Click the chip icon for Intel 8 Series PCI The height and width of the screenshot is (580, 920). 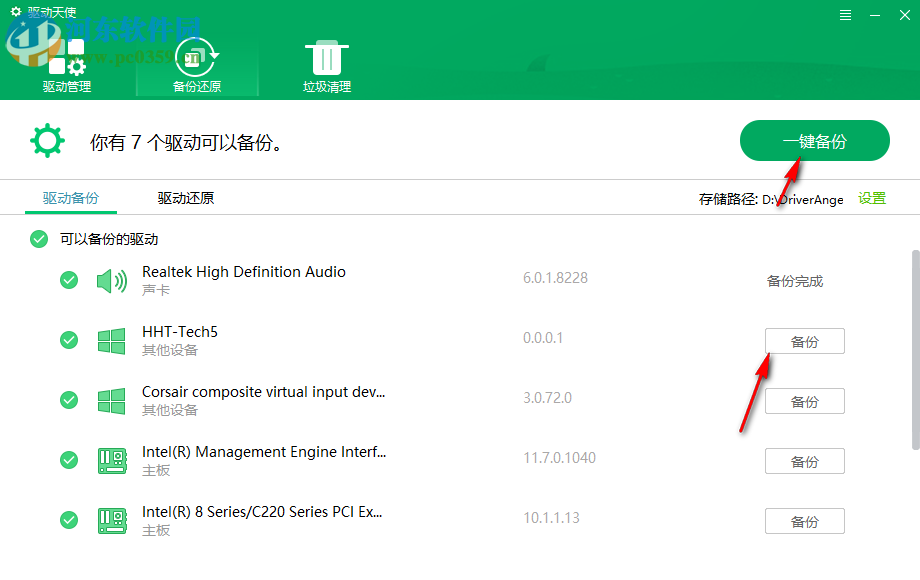pos(110,520)
